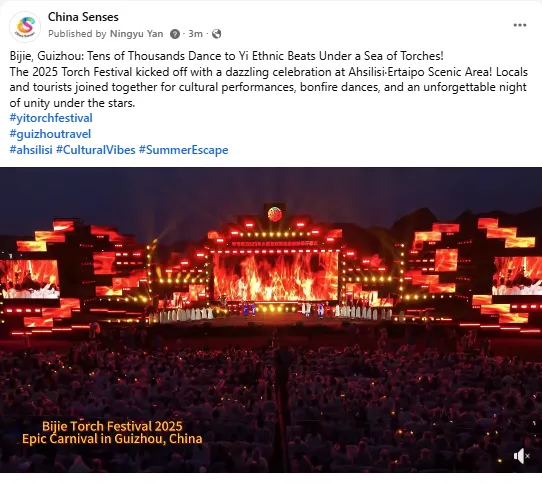This screenshot has height=484, width=542.
Task: Click the China Senses profile logo
Action: (25, 27)
